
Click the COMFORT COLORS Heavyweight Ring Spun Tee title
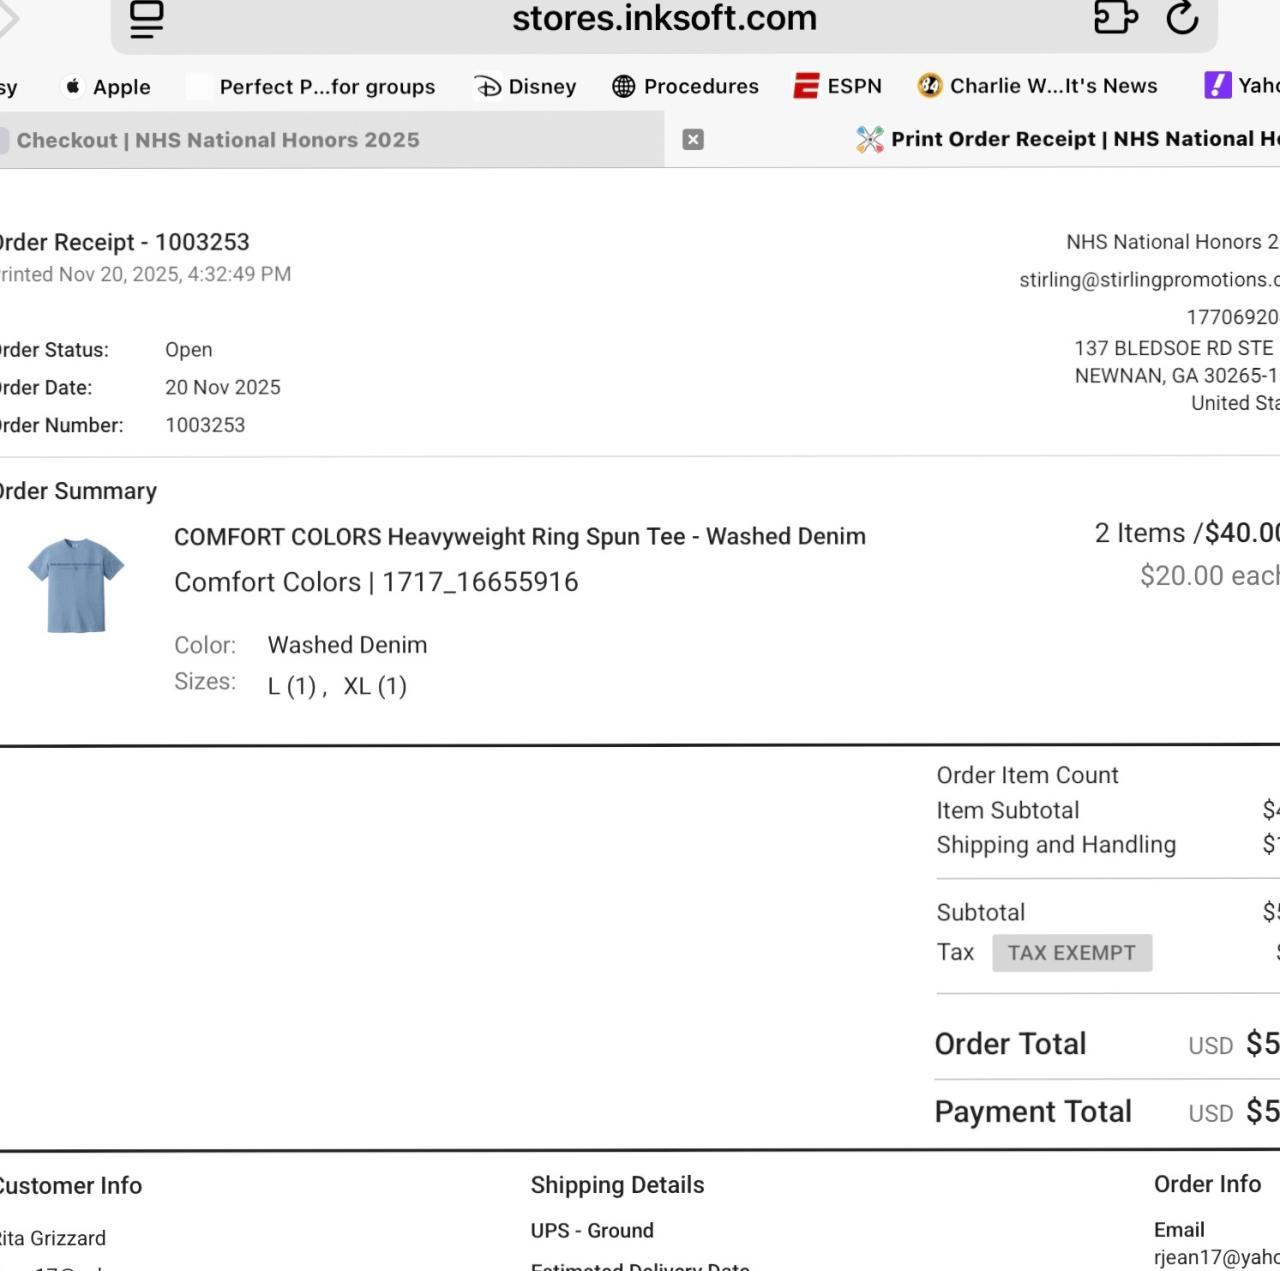(520, 537)
